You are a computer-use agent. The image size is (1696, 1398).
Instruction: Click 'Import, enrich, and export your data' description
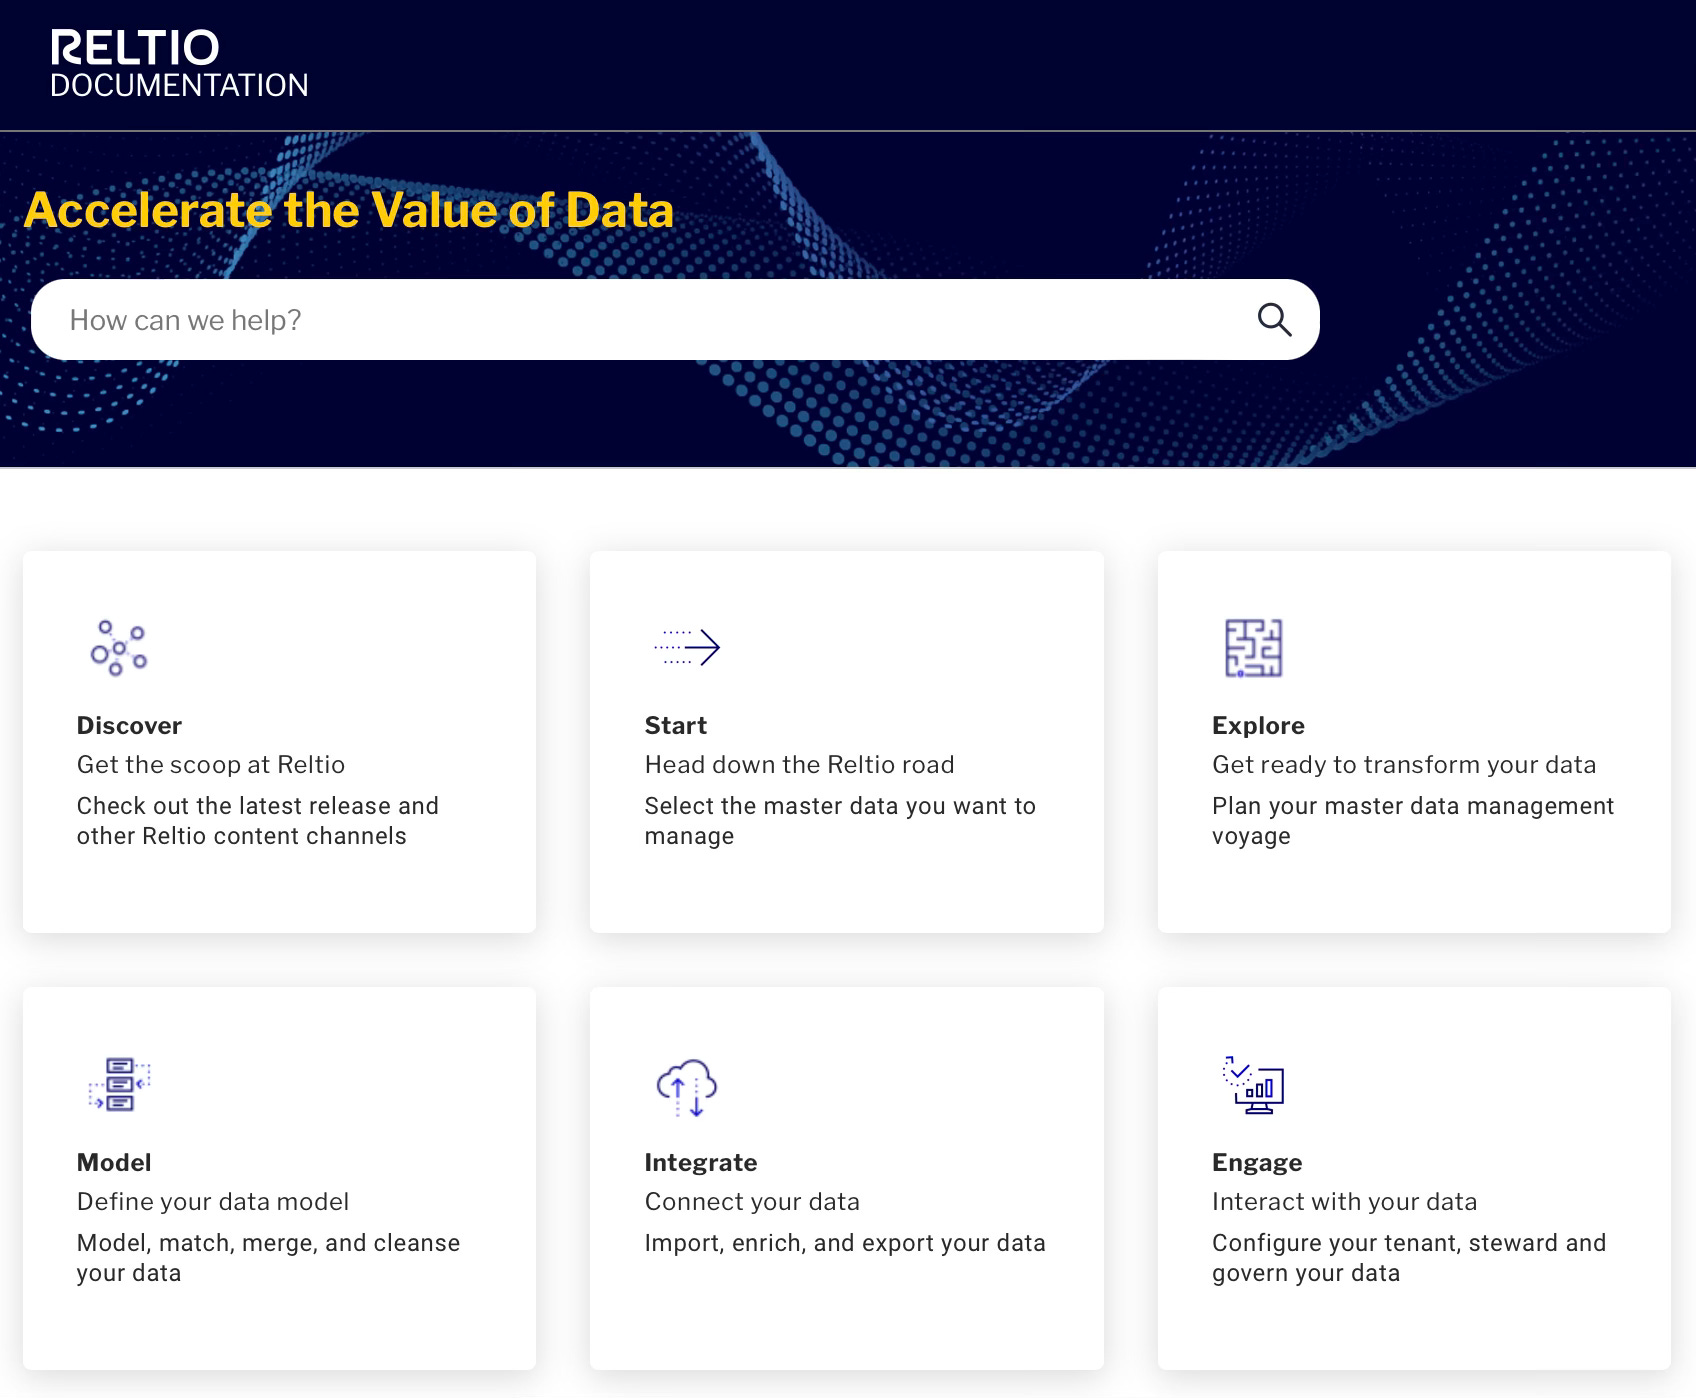(845, 1243)
